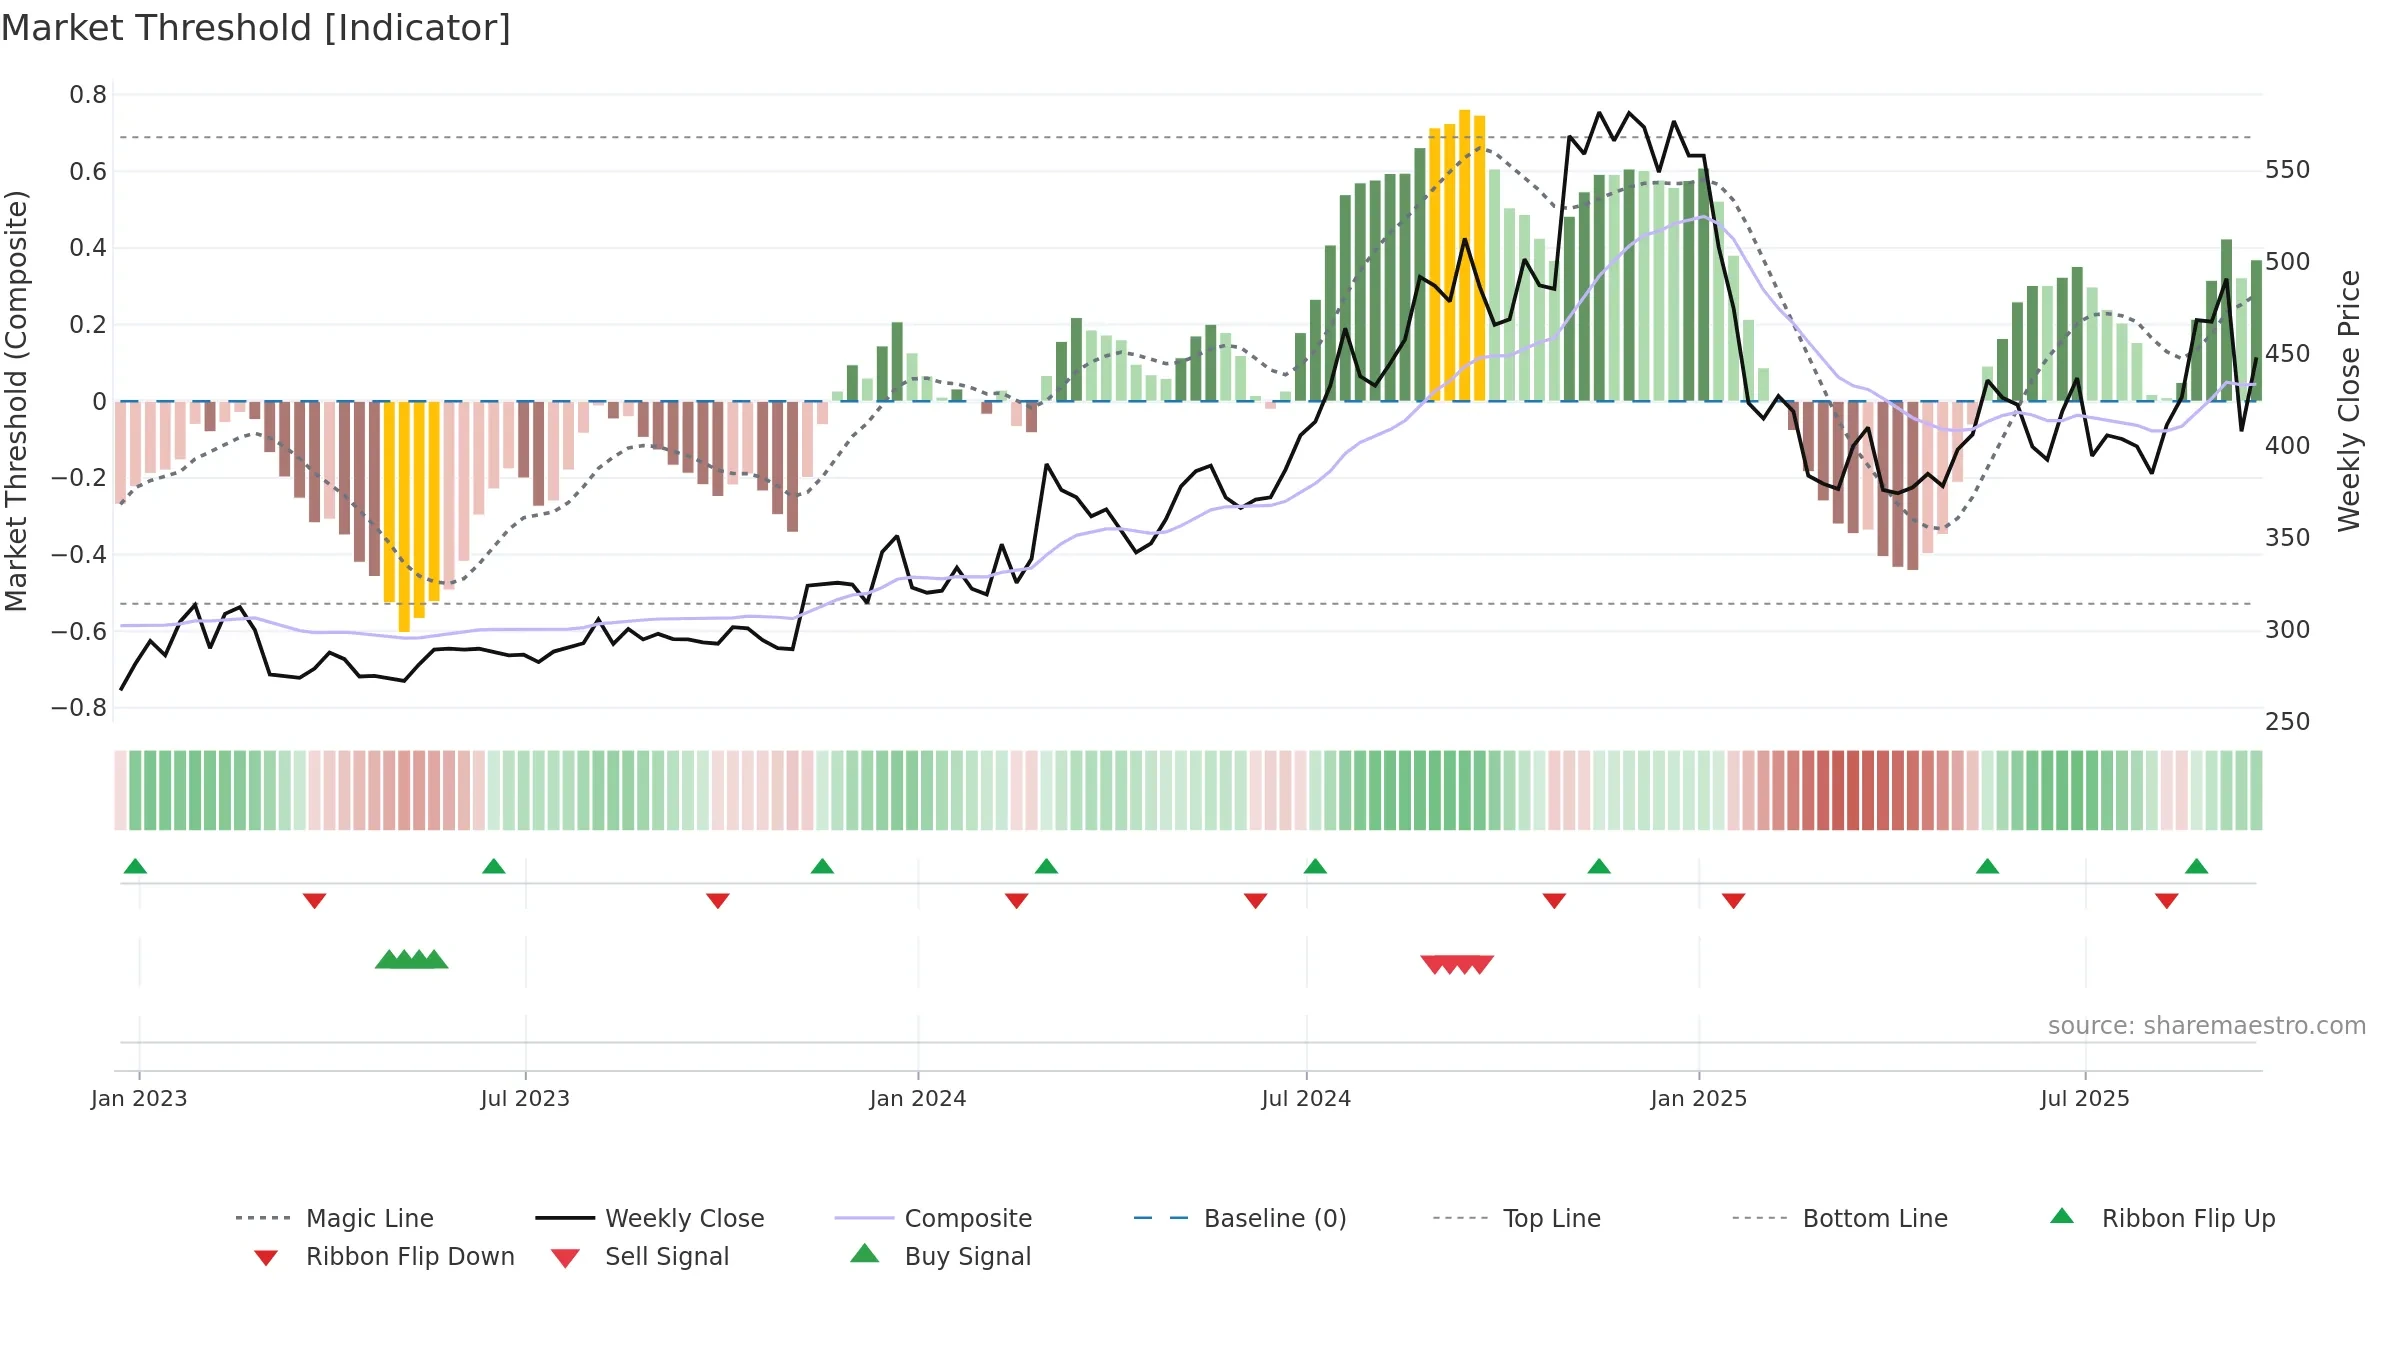Toggle the Buy Signal legend entry
2400x1350 pixels.
[x=940, y=1257]
